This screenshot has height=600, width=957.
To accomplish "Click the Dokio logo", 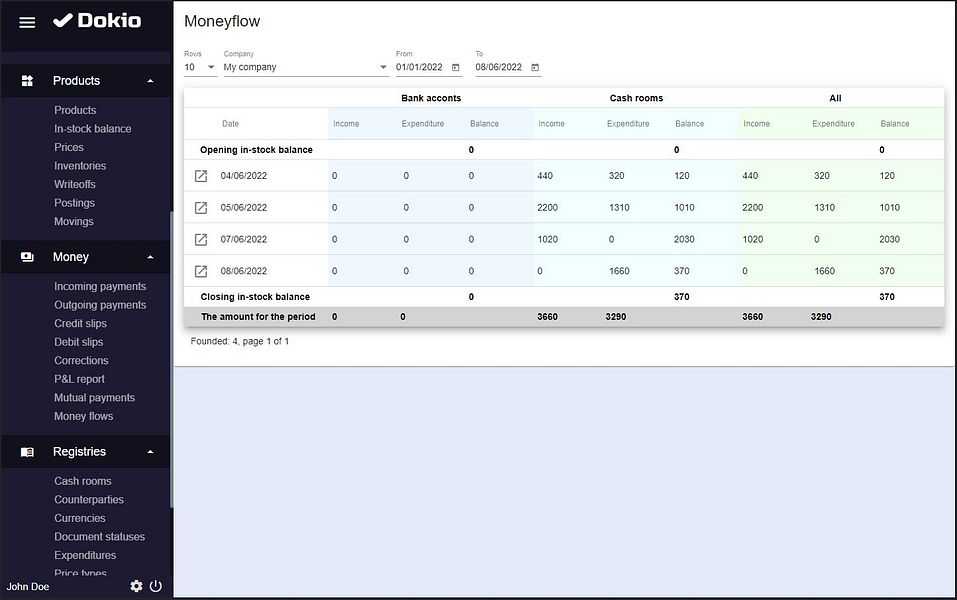I will click(97, 21).
